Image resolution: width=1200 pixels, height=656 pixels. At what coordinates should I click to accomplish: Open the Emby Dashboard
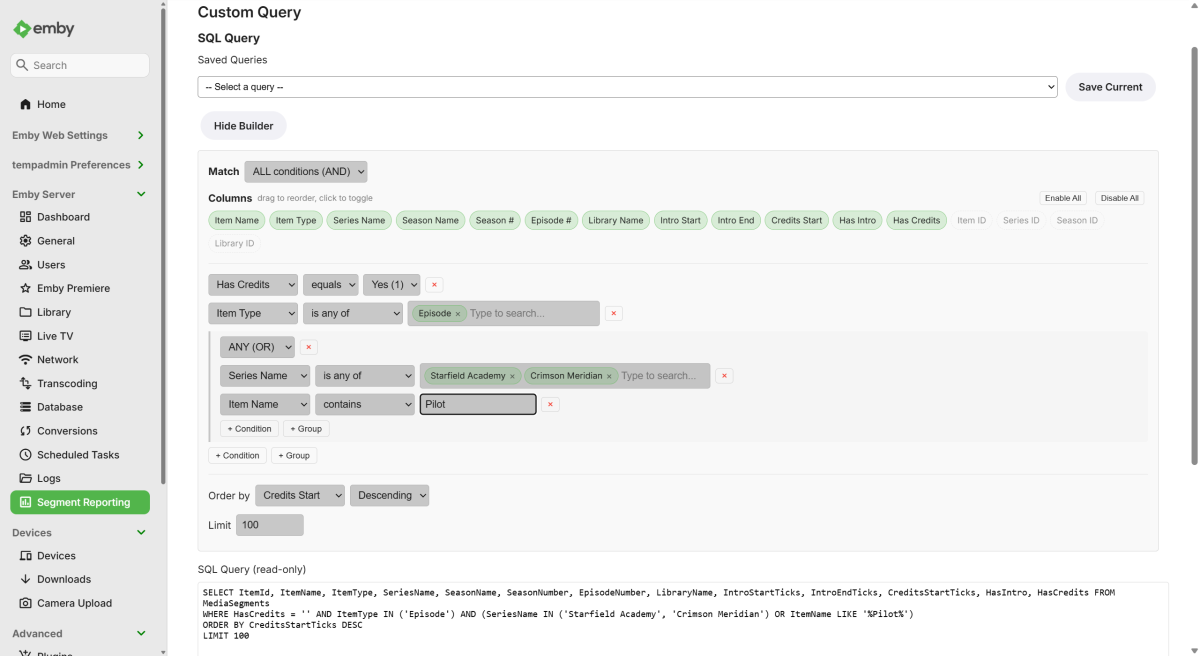coord(60,216)
